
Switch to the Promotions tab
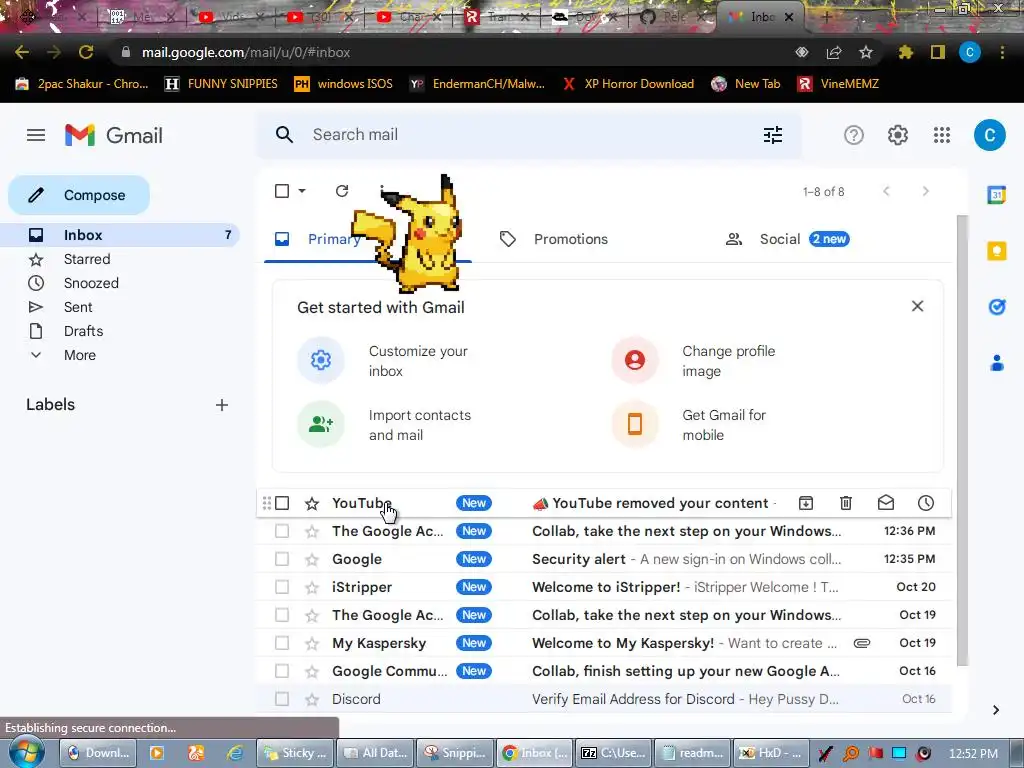(554, 239)
